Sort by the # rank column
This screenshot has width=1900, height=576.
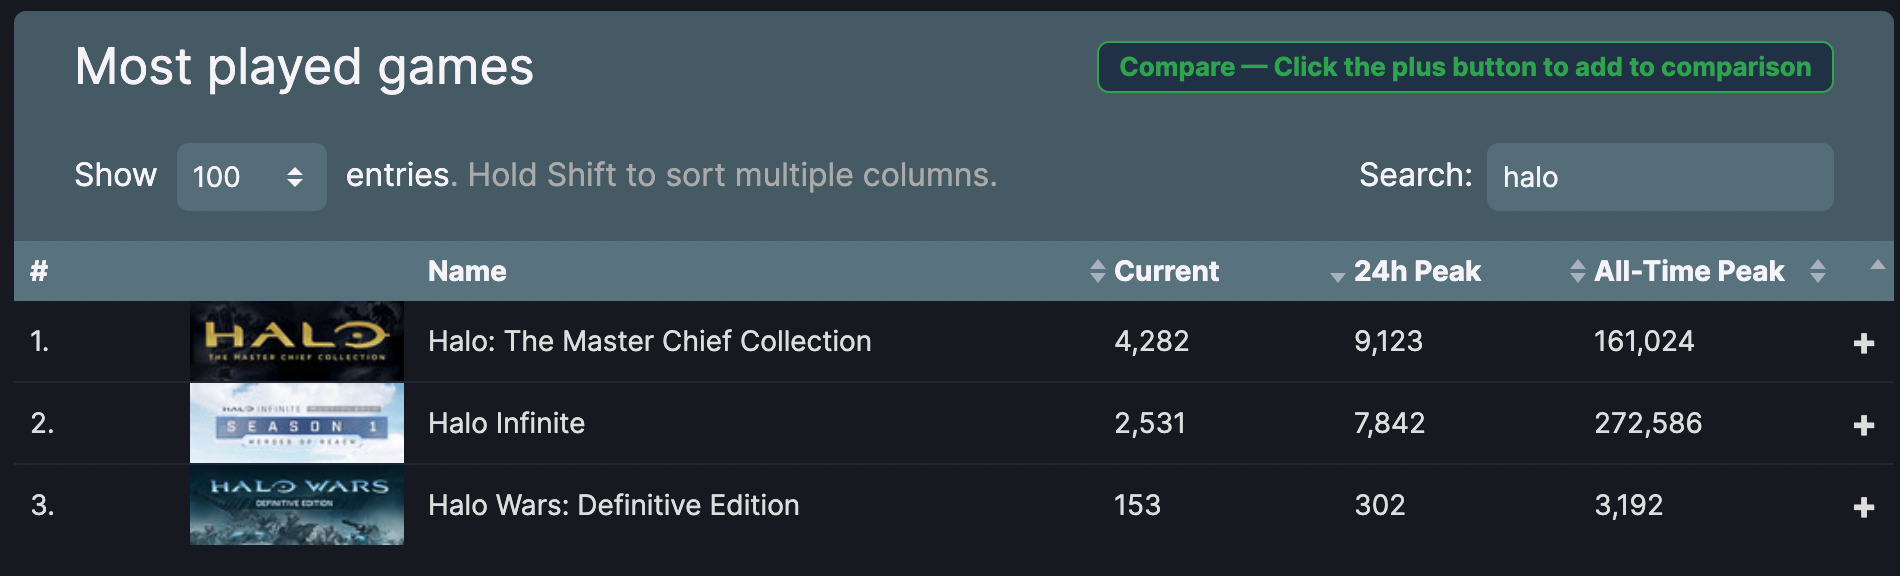click(x=40, y=271)
